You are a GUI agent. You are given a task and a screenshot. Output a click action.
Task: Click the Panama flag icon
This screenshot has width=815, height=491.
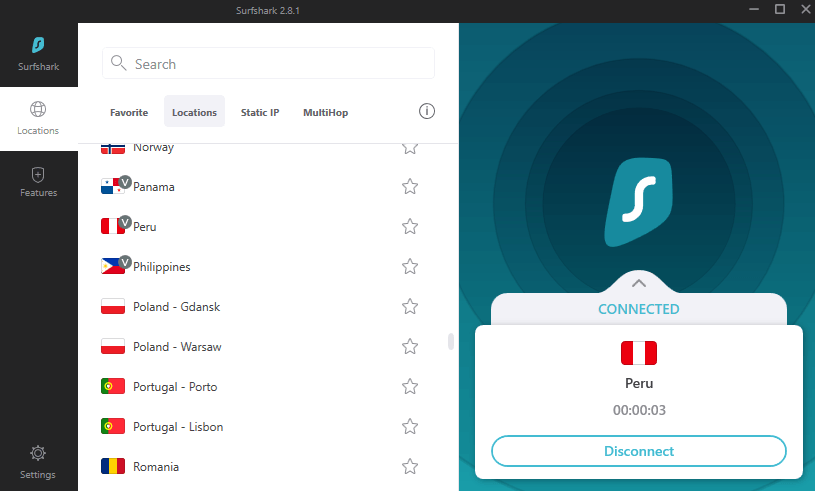point(112,187)
